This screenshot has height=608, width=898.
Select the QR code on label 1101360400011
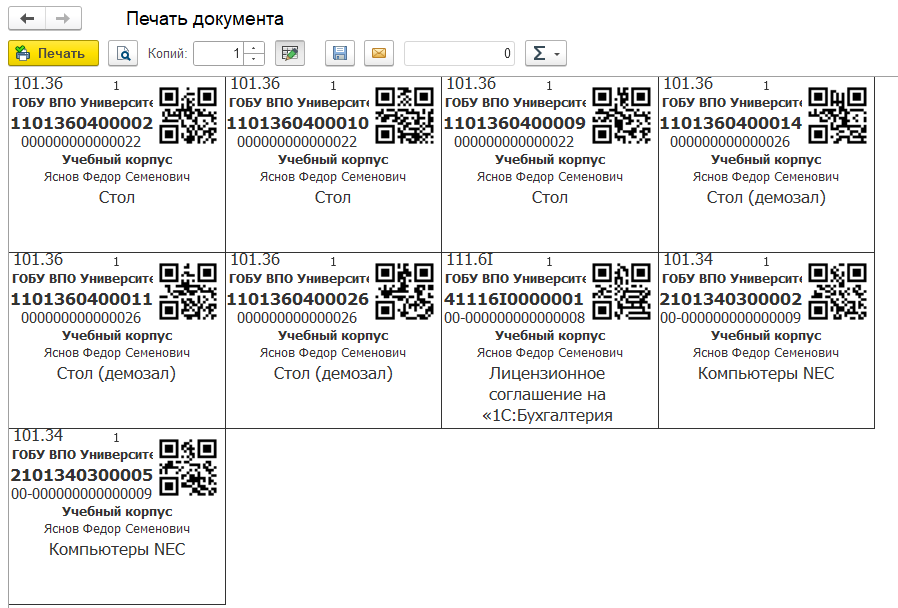coord(188,291)
